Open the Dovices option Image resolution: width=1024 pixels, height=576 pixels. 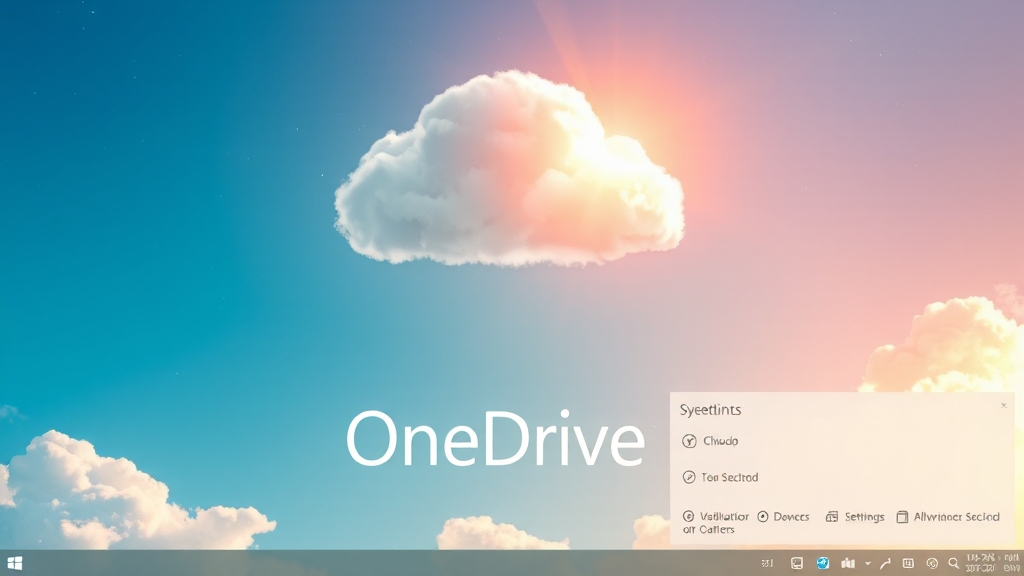pos(791,517)
